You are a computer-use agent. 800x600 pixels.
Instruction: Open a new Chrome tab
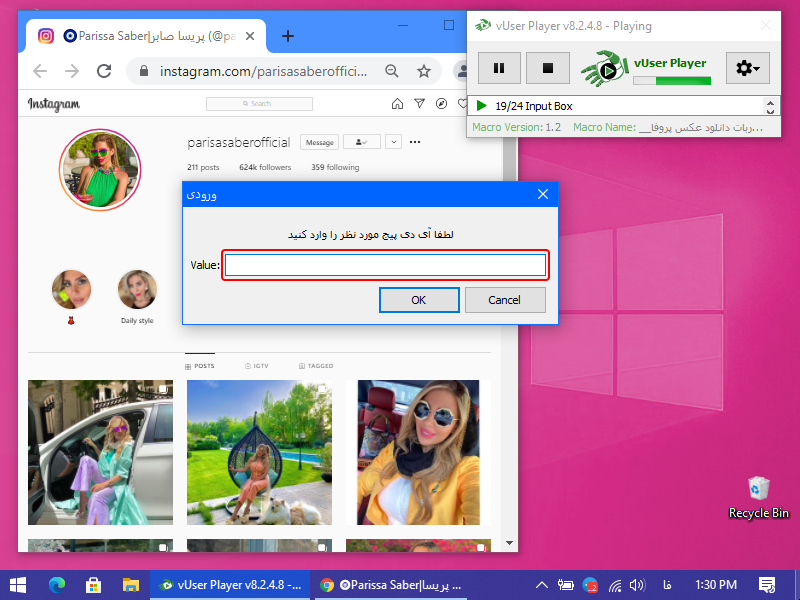tap(288, 36)
